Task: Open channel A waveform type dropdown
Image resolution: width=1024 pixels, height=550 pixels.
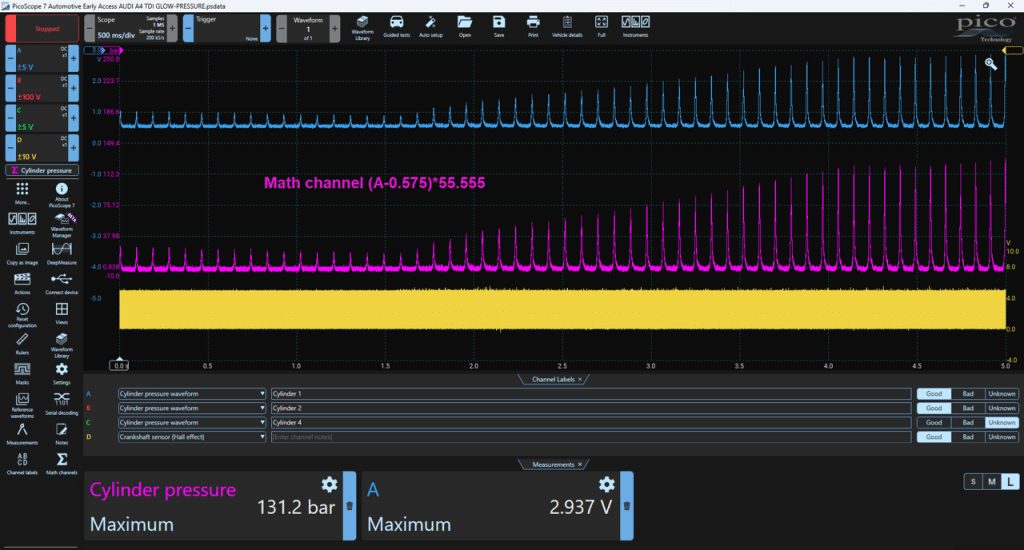Action: (x=192, y=394)
